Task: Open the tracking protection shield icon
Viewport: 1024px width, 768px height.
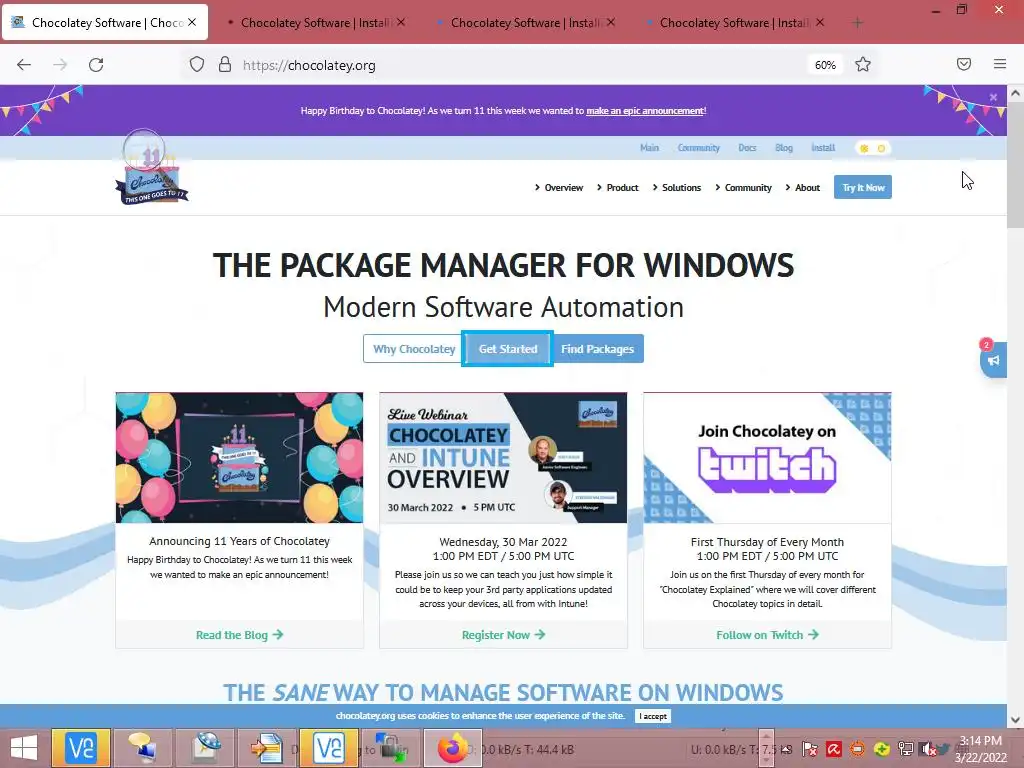Action: tap(197, 65)
